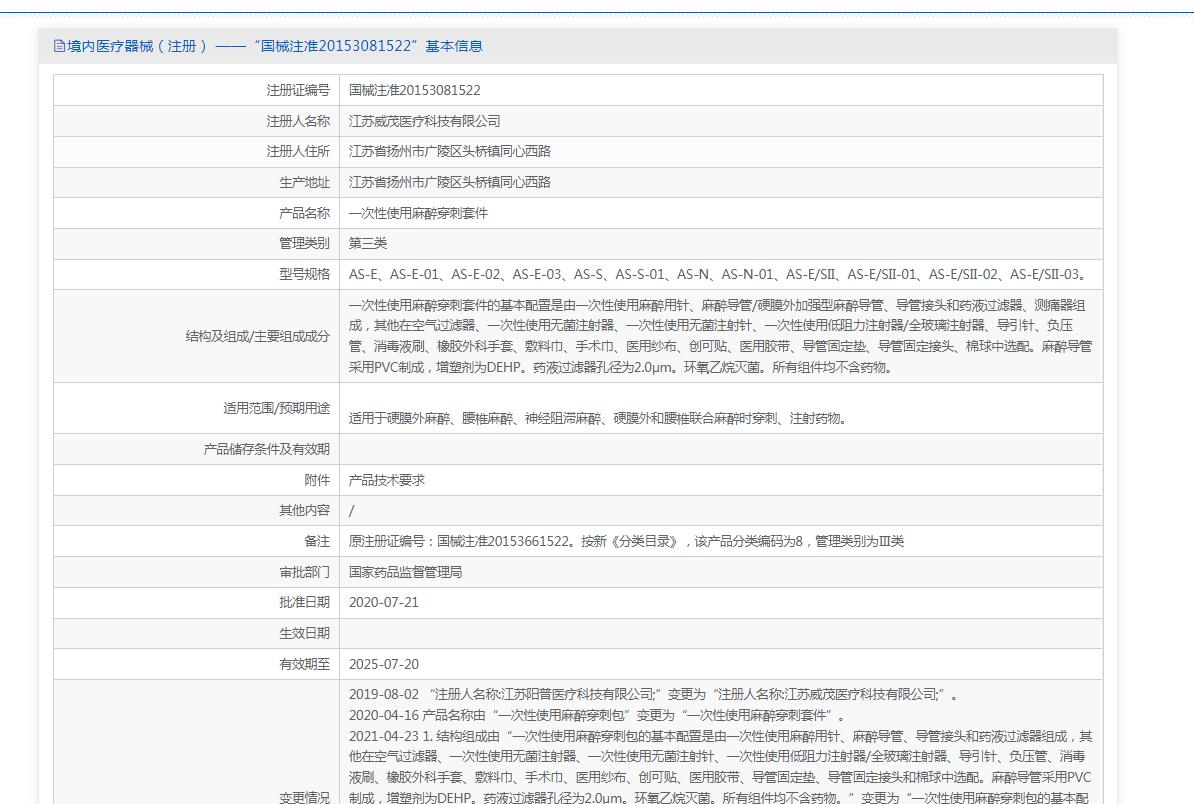Click the registrant name 江苏威茂医疗科技有限公司
Viewport: 1194px width, 804px height.
(x=424, y=121)
